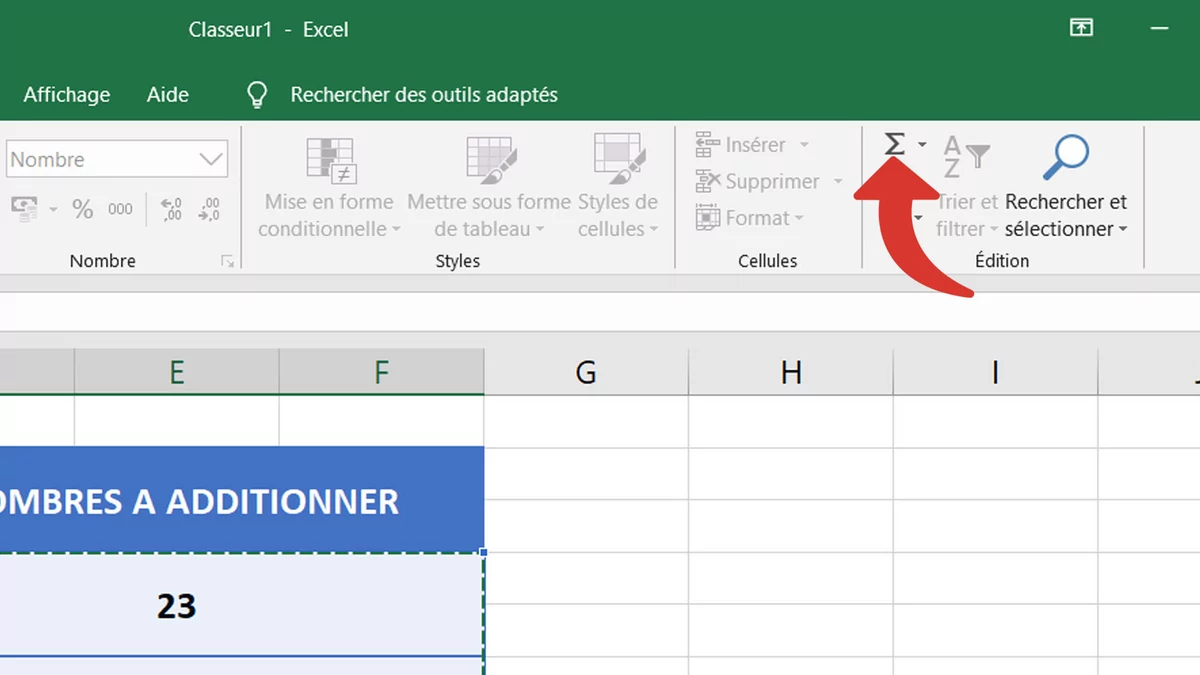The height and width of the screenshot is (675, 1200).
Task: Click the increase decimal icon
Action: (x=171, y=209)
